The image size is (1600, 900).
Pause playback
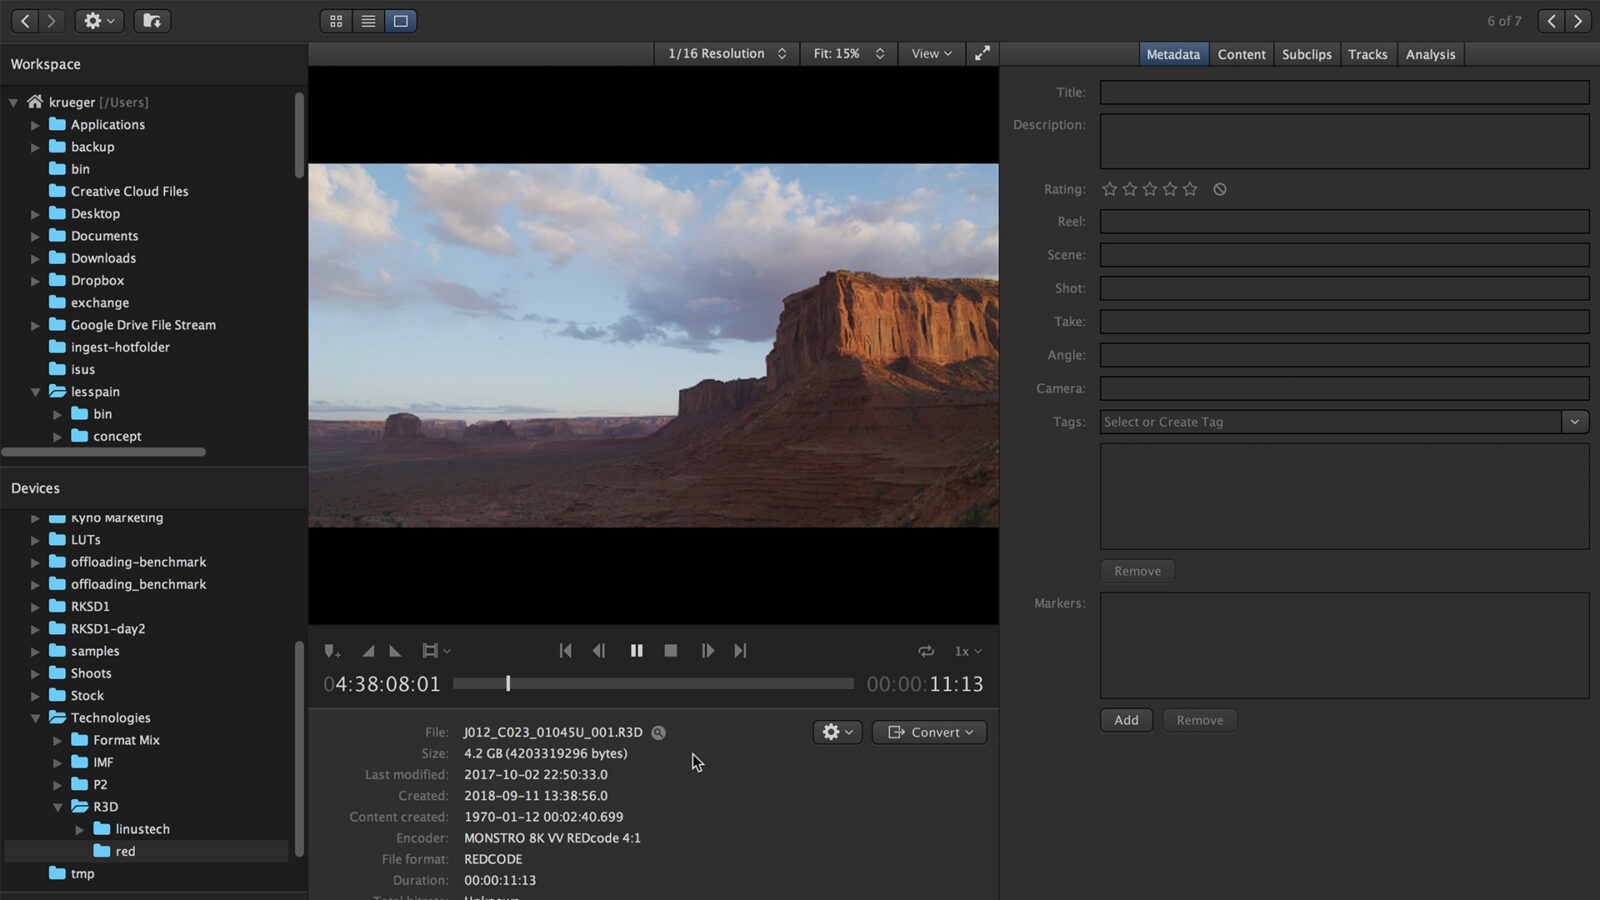click(x=636, y=651)
